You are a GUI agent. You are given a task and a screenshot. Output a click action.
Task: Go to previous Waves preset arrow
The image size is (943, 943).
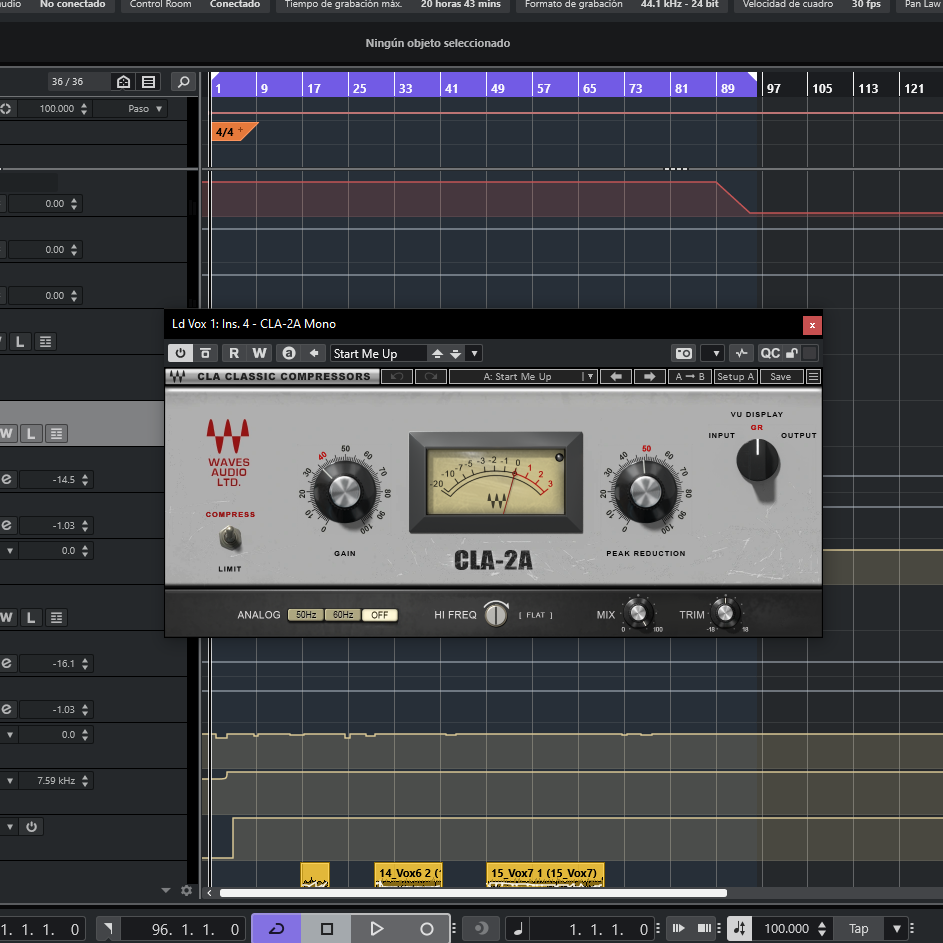click(616, 376)
